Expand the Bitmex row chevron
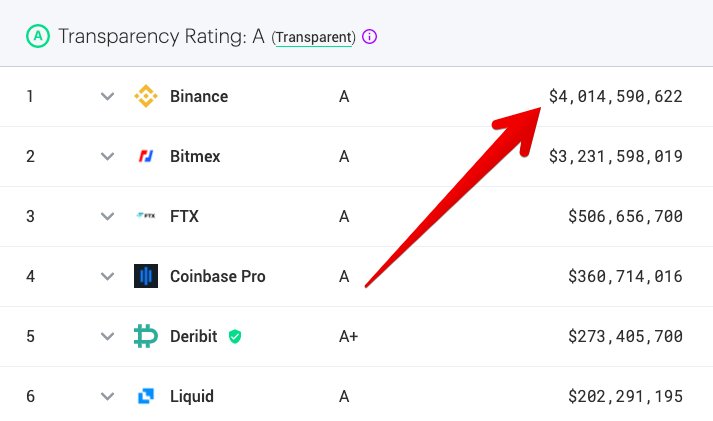 (x=107, y=156)
